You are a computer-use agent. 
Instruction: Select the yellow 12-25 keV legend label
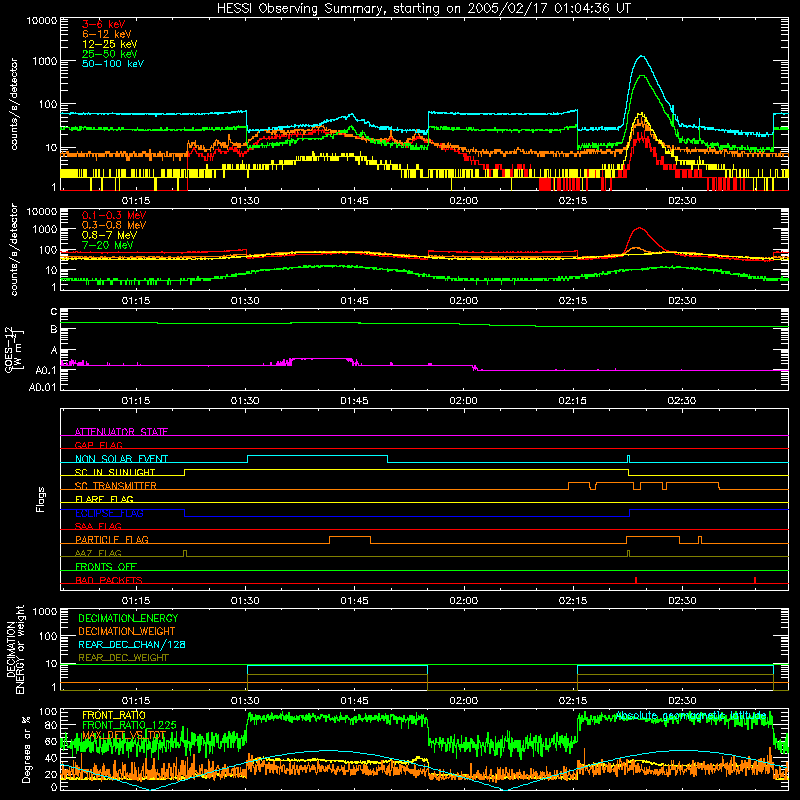[x=109, y=44]
